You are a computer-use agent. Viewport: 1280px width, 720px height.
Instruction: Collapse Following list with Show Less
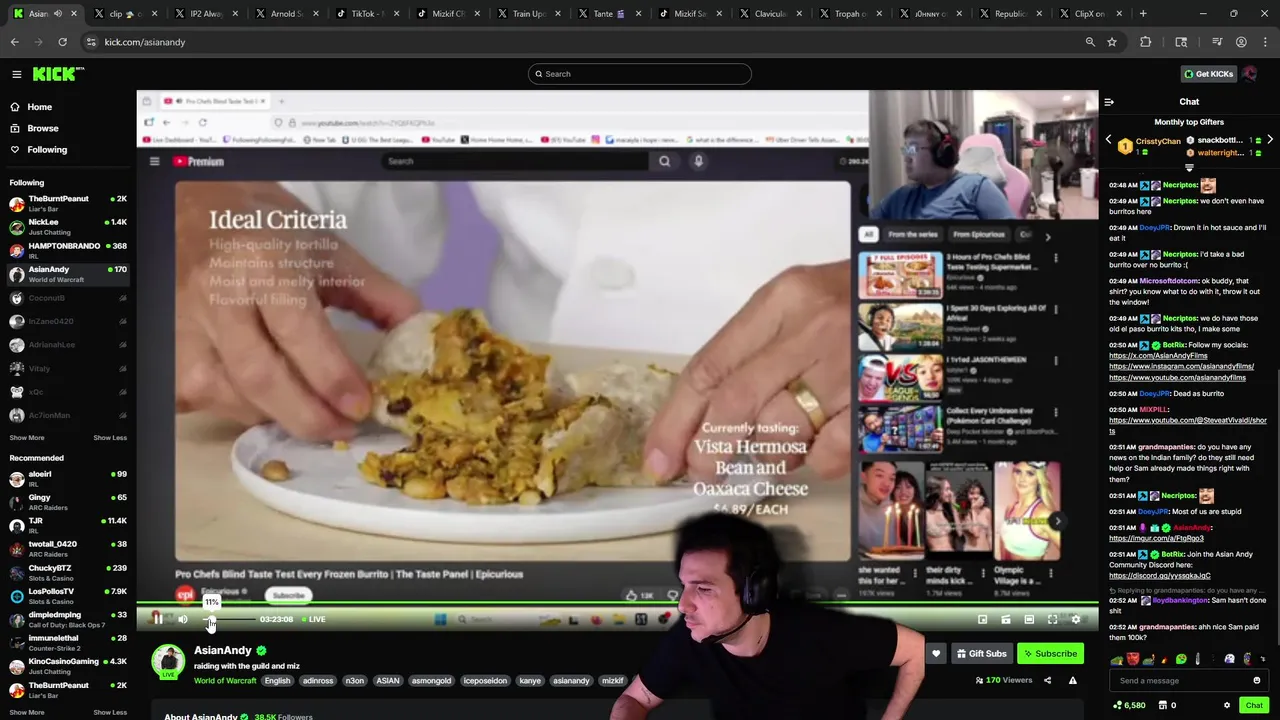pos(110,437)
